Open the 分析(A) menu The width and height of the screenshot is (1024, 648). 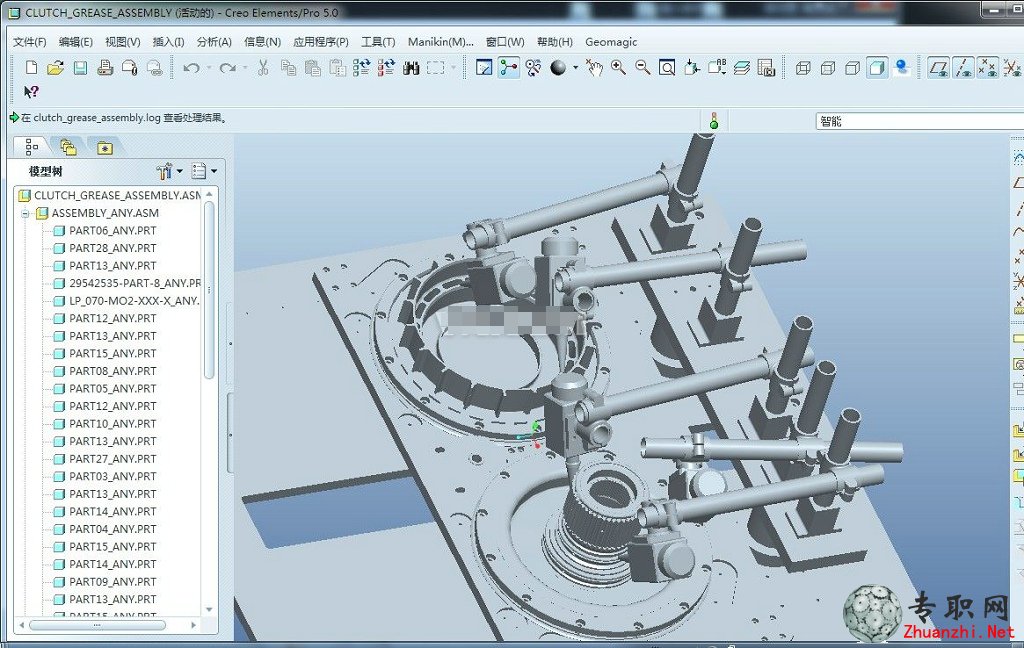coord(214,42)
